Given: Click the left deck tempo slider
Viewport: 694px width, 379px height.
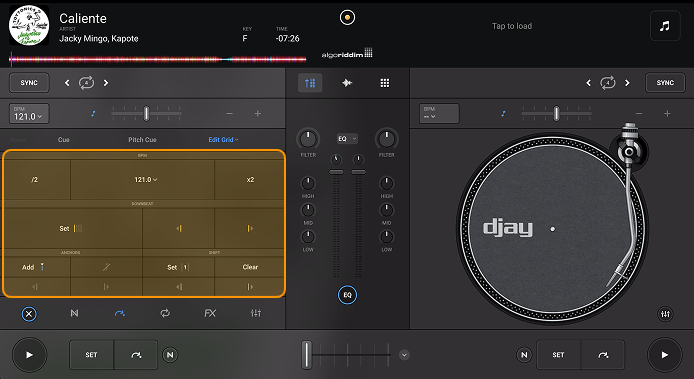Looking at the screenshot, I should 146,114.
